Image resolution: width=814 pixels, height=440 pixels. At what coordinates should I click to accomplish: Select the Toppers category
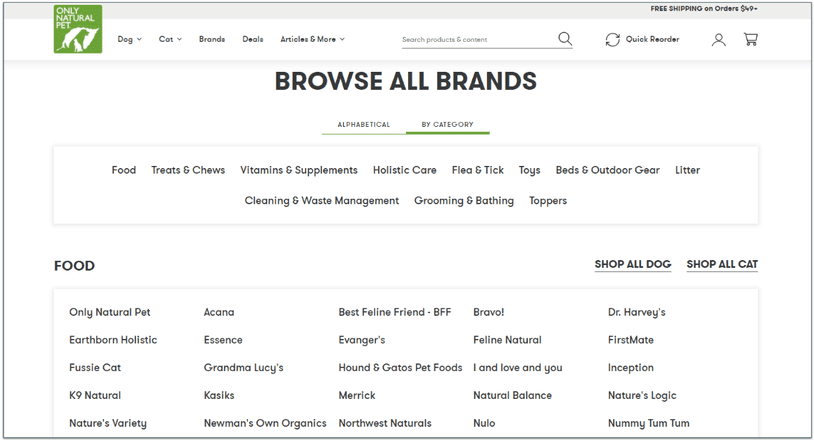coord(548,201)
